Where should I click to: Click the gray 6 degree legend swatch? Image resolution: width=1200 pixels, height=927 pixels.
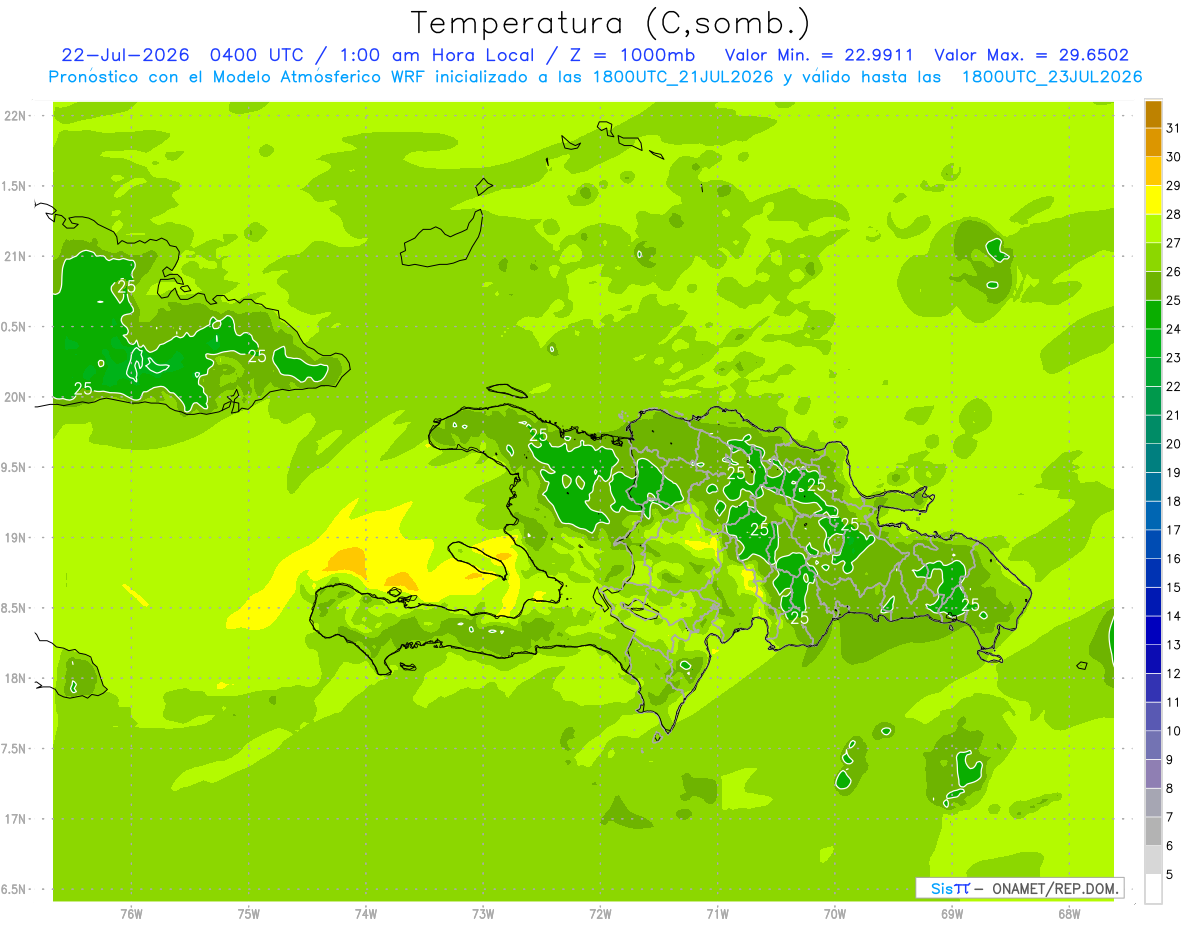coord(1153,831)
